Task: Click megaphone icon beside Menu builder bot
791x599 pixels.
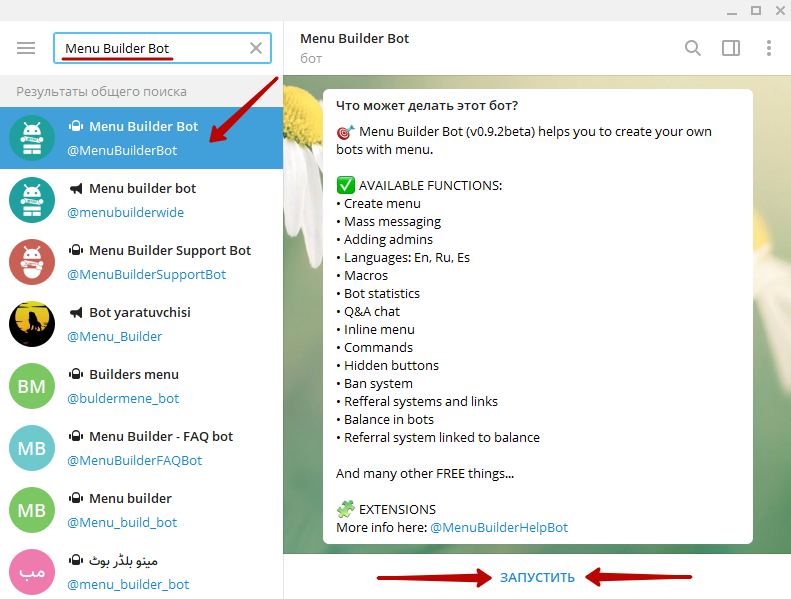Action: click(76, 189)
